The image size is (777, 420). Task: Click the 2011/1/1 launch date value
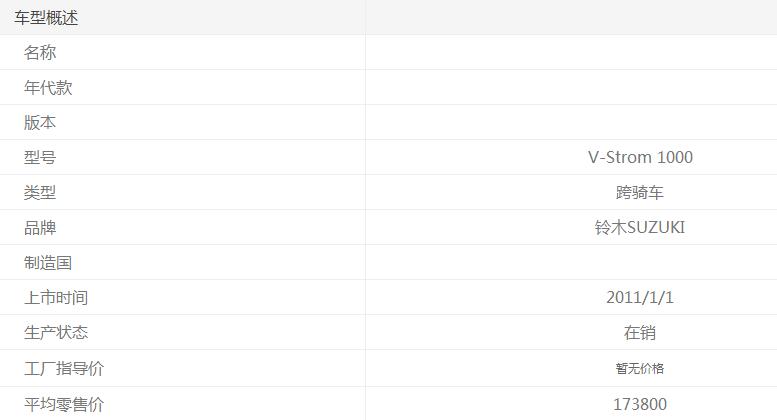(640, 298)
